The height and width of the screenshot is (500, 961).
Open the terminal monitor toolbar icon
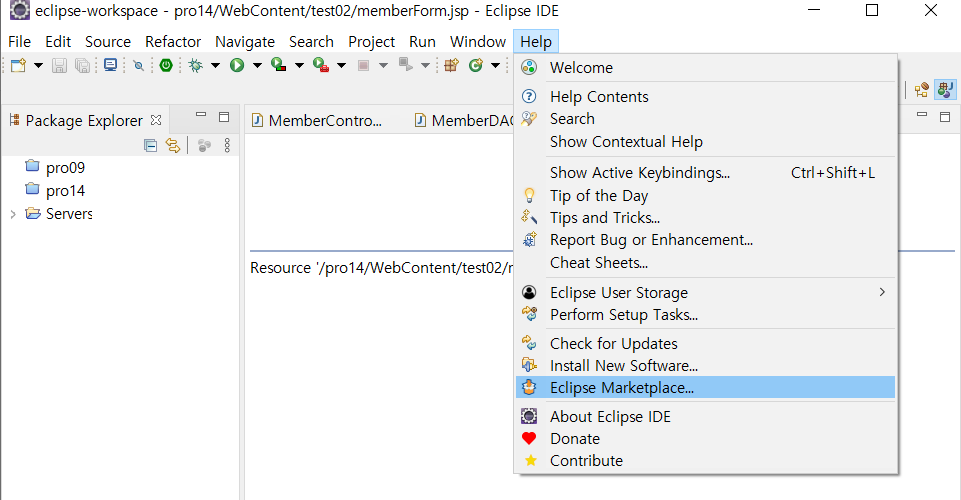110,65
